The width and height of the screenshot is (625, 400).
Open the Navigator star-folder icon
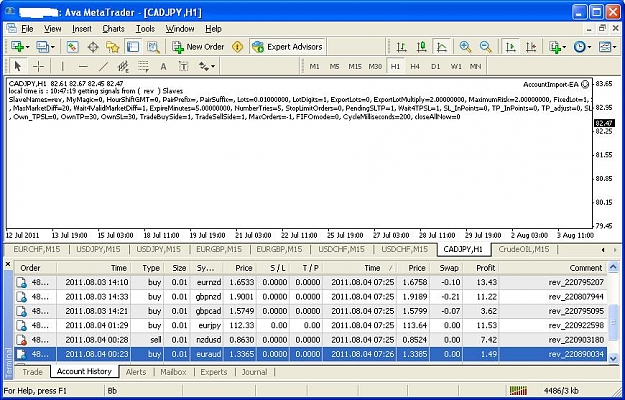coord(112,47)
